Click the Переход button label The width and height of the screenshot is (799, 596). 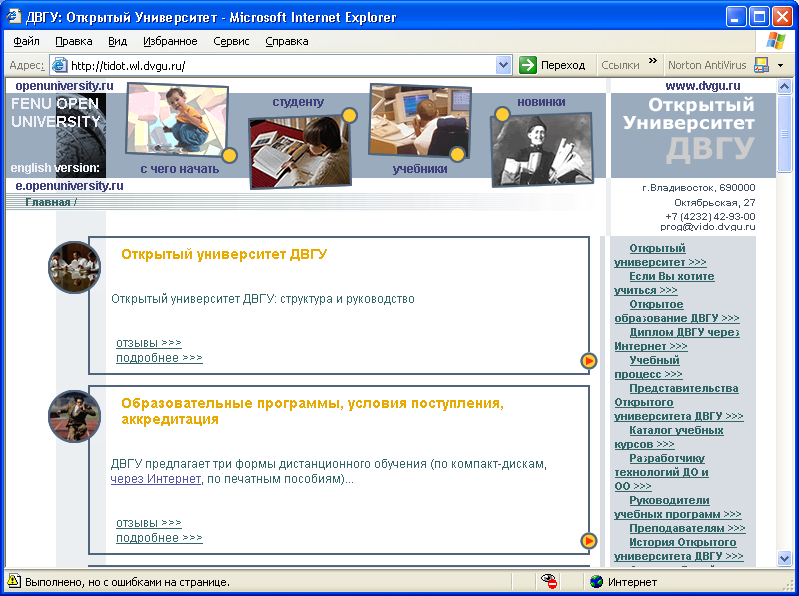pyautogui.click(x=563, y=65)
